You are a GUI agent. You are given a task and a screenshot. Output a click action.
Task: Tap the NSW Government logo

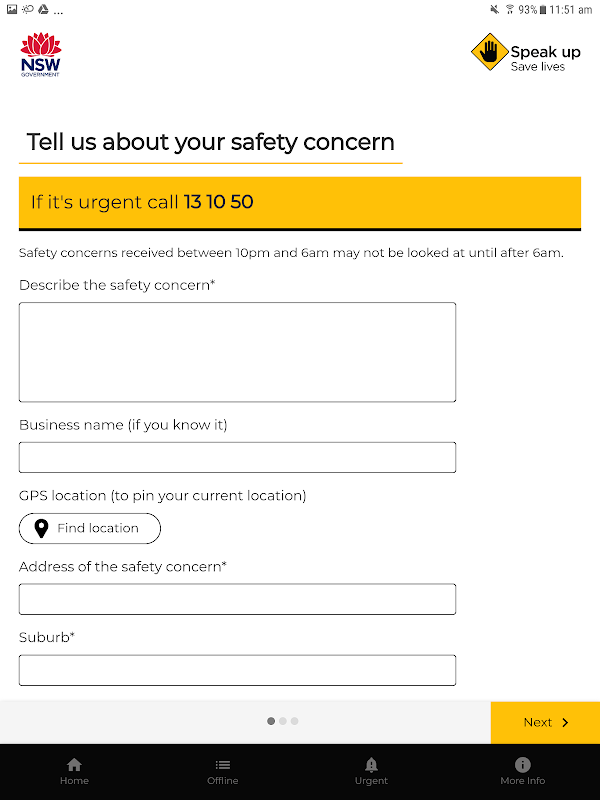40,54
